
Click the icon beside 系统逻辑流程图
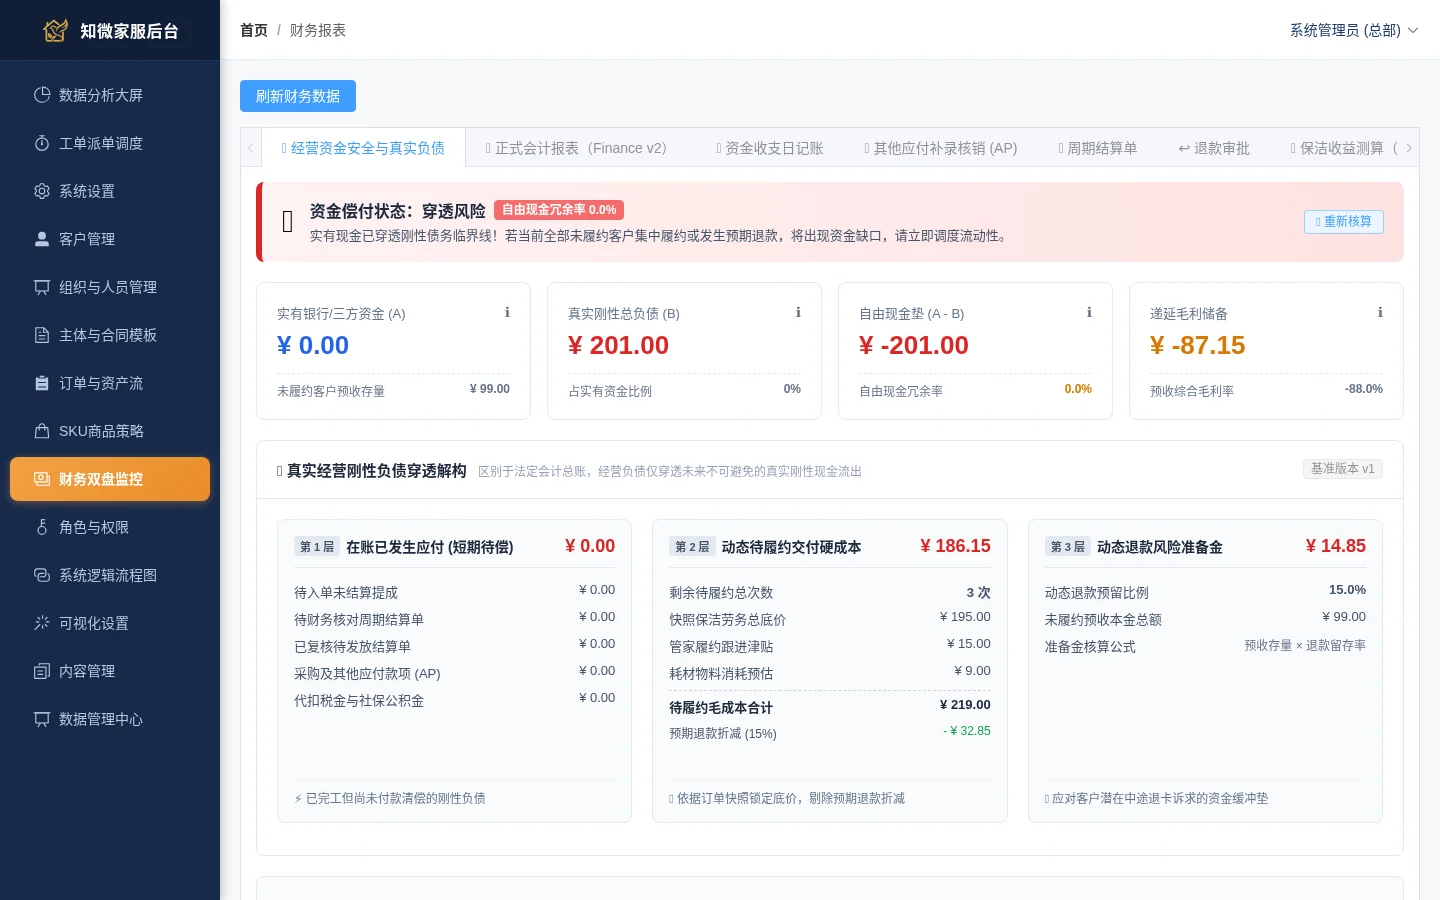(42, 575)
